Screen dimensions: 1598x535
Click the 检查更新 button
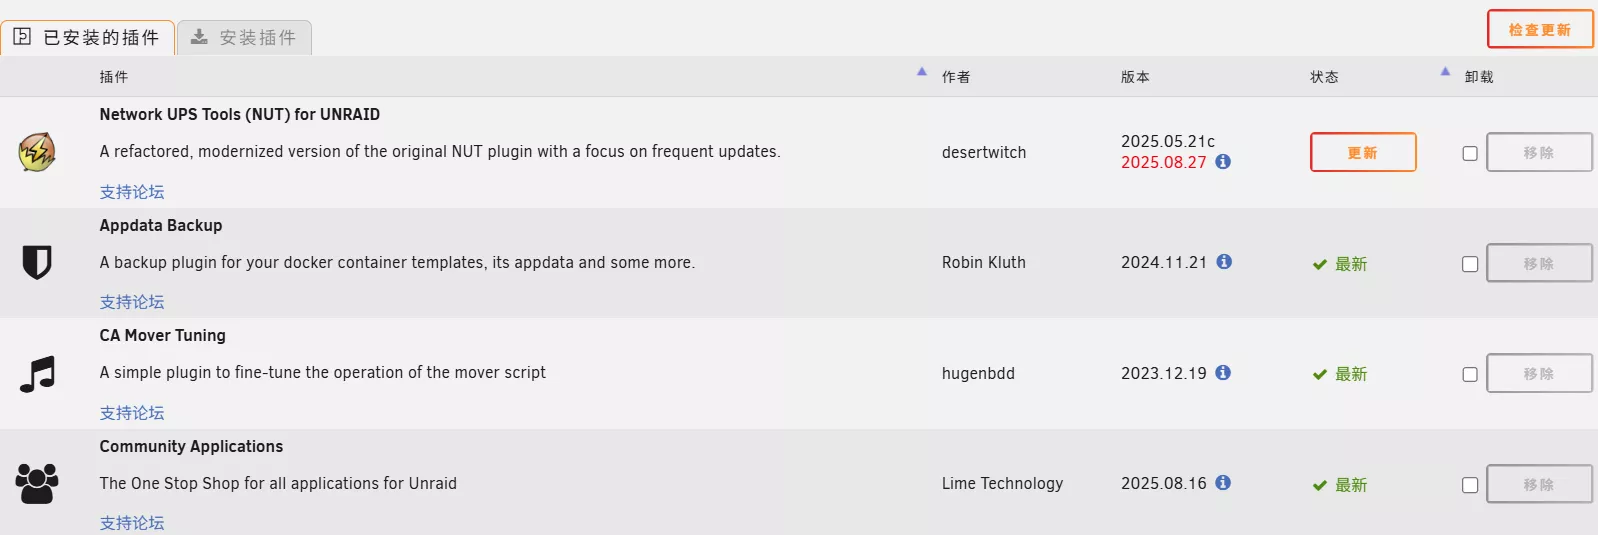[1540, 30]
